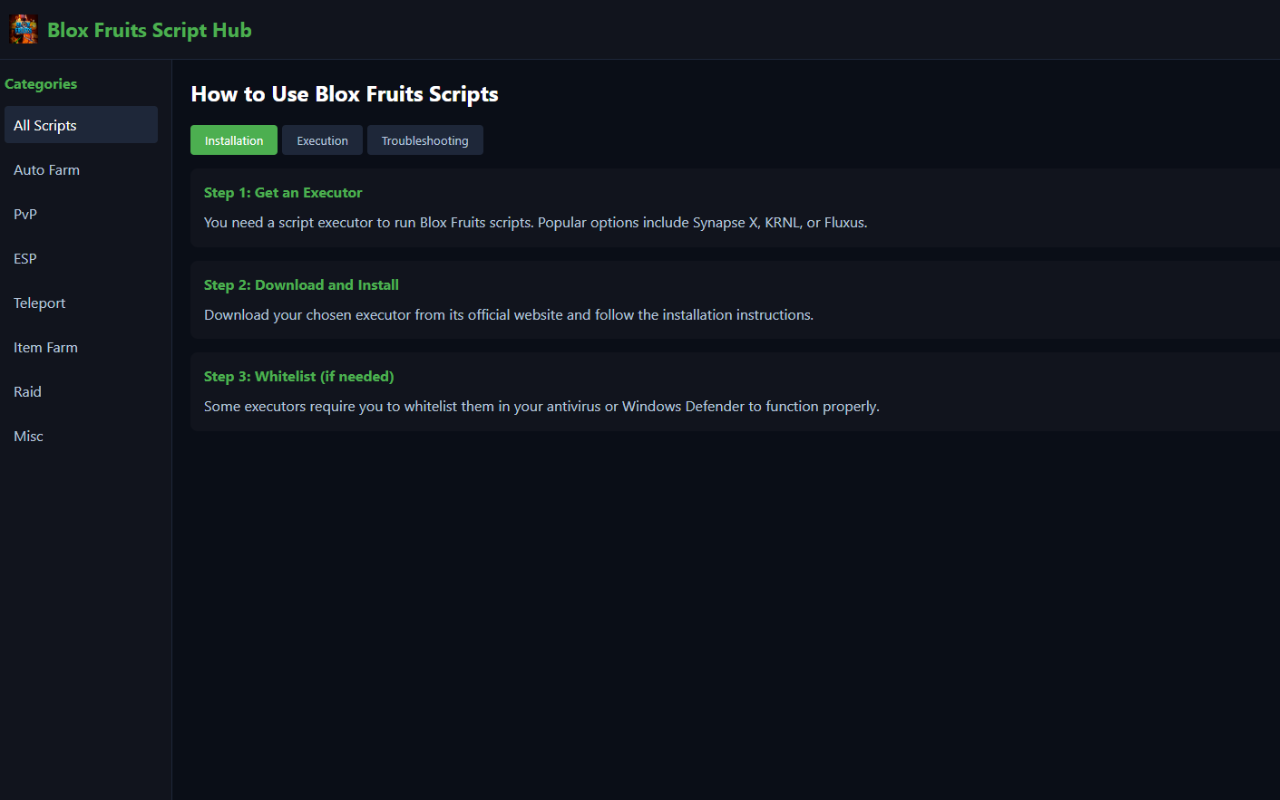Click the Step 3 antivirus instructions text

[541, 406]
